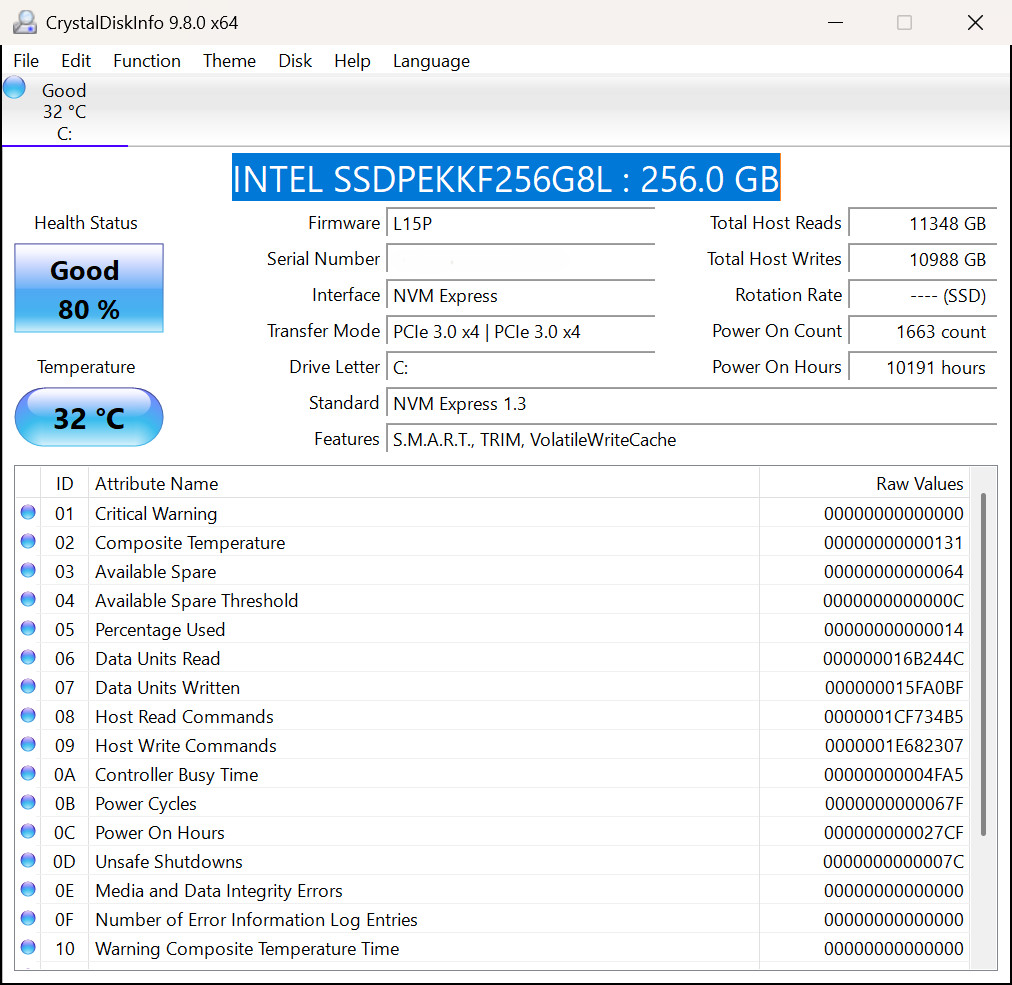Click the blue disk status orb for C:
The height and width of the screenshot is (985, 1012).
click(x=14, y=88)
